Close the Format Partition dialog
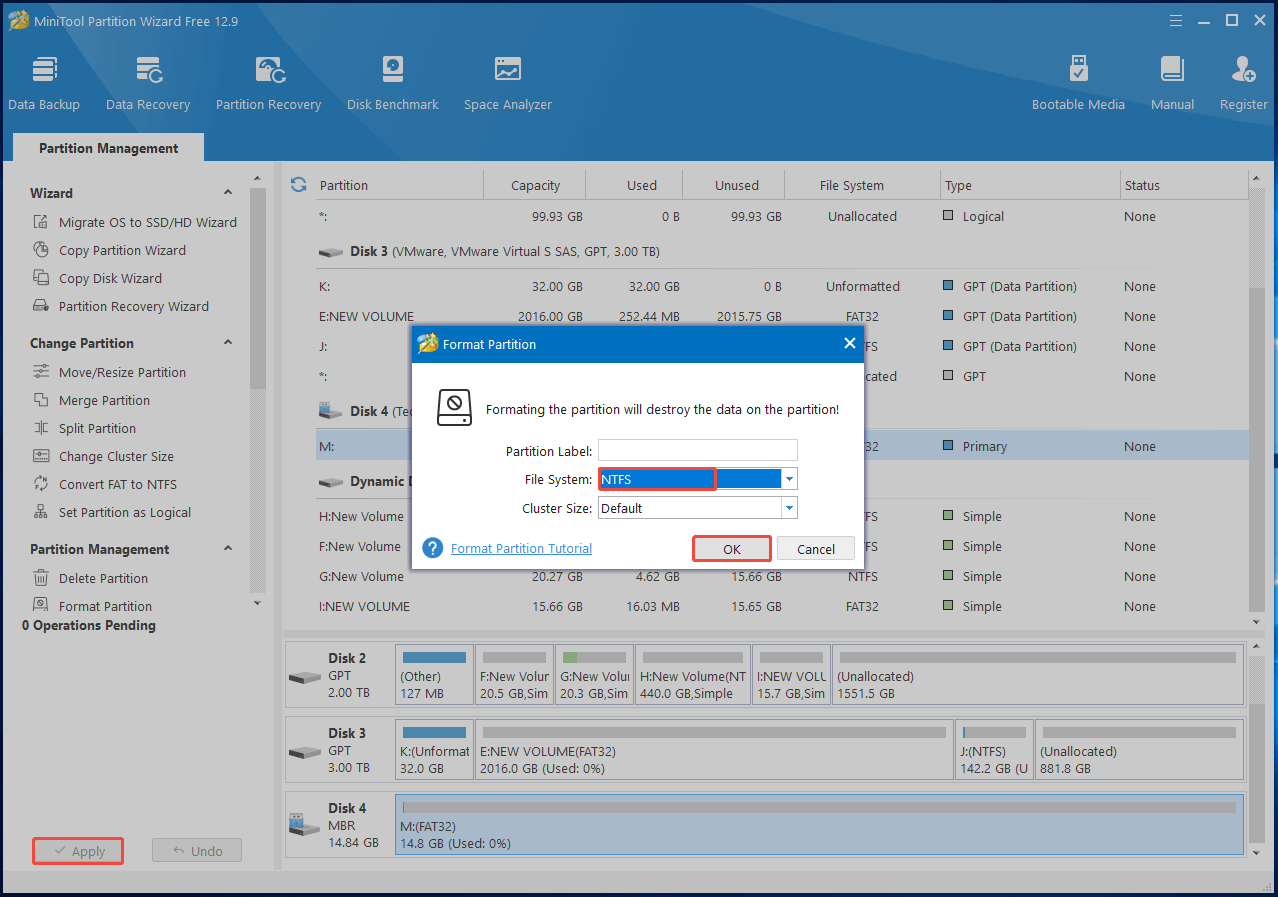This screenshot has height=897, width=1278. tap(849, 343)
